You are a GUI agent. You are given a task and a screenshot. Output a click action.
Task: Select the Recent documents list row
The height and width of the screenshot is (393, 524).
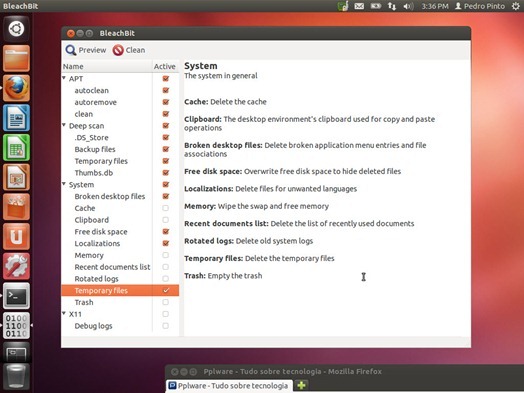pyautogui.click(x=120, y=267)
